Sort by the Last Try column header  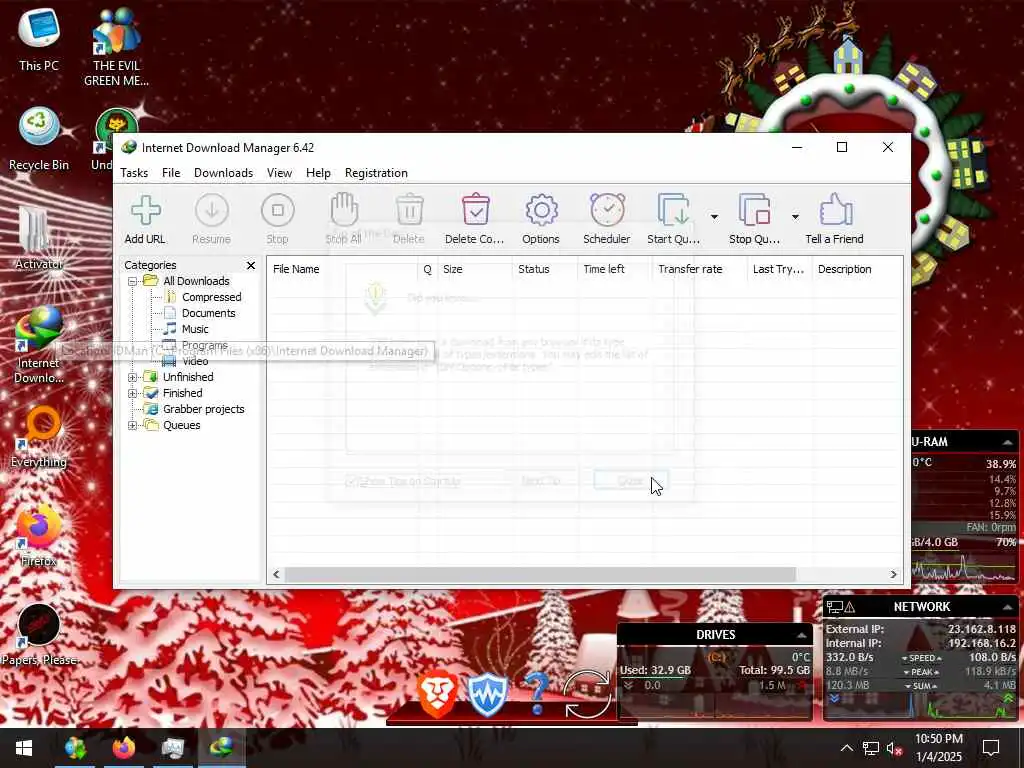pos(780,269)
